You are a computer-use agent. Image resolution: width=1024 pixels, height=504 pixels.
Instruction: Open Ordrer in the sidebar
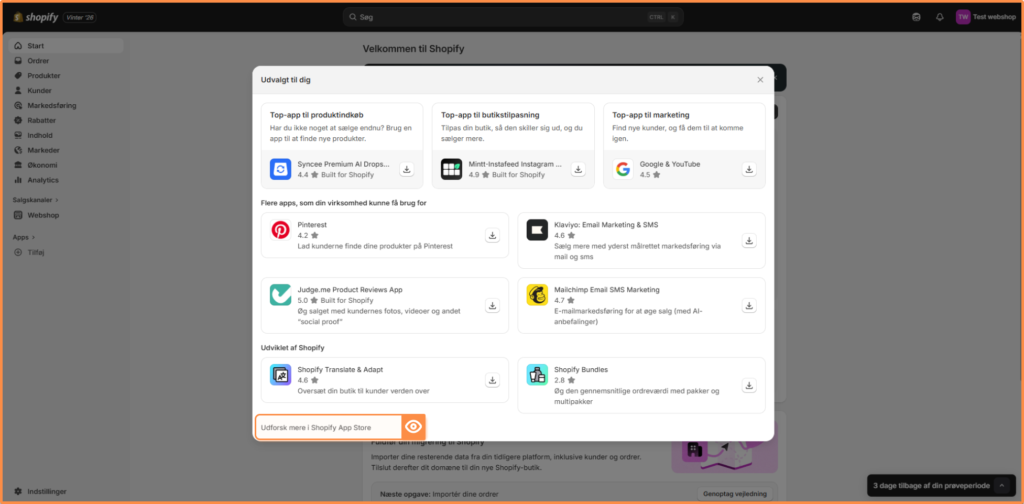coord(38,60)
